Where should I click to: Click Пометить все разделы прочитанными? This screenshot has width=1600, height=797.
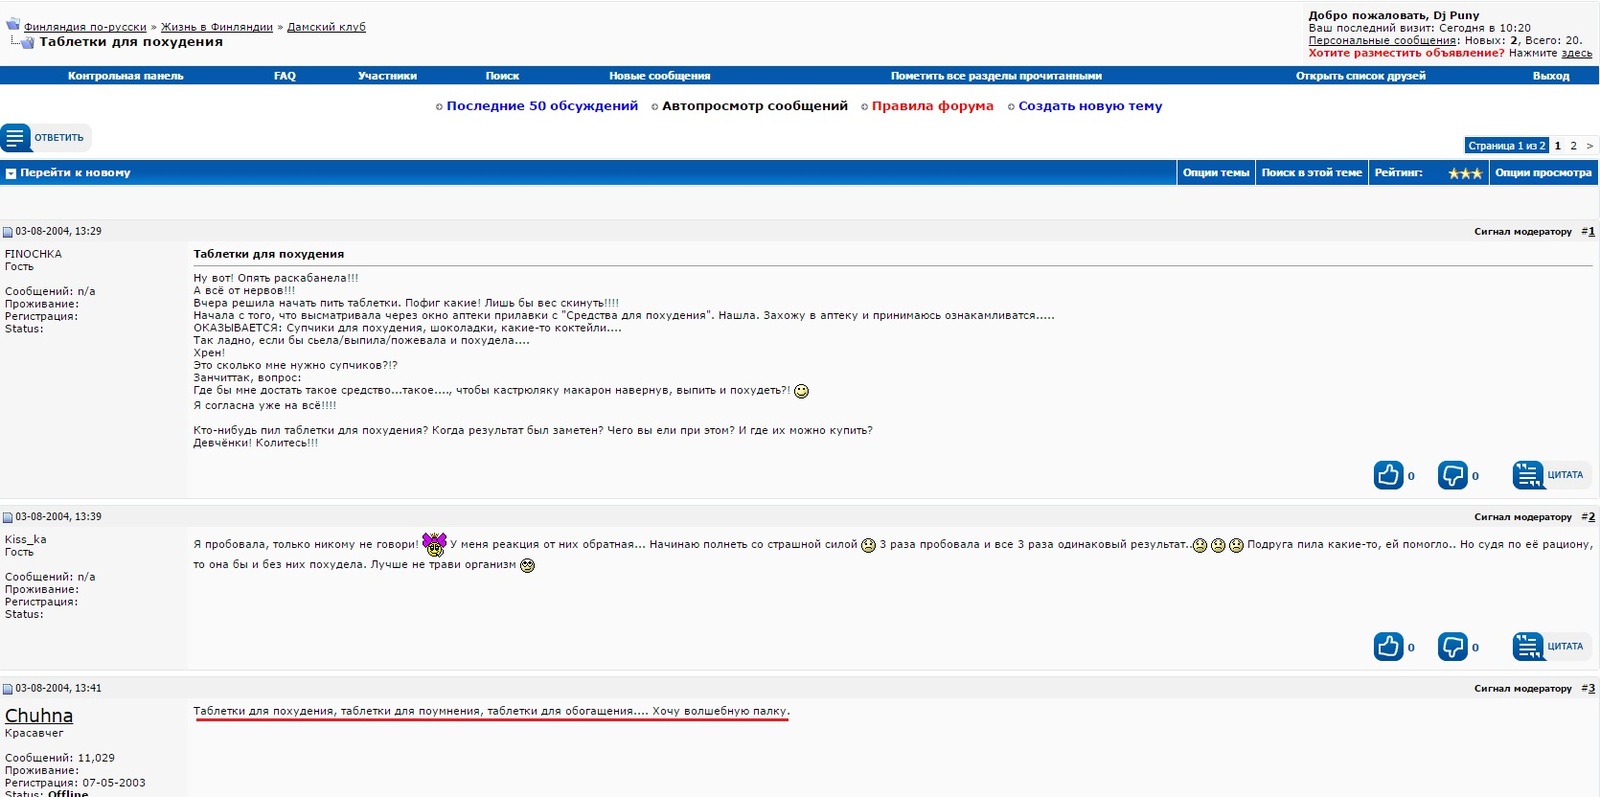coord(996,76)
